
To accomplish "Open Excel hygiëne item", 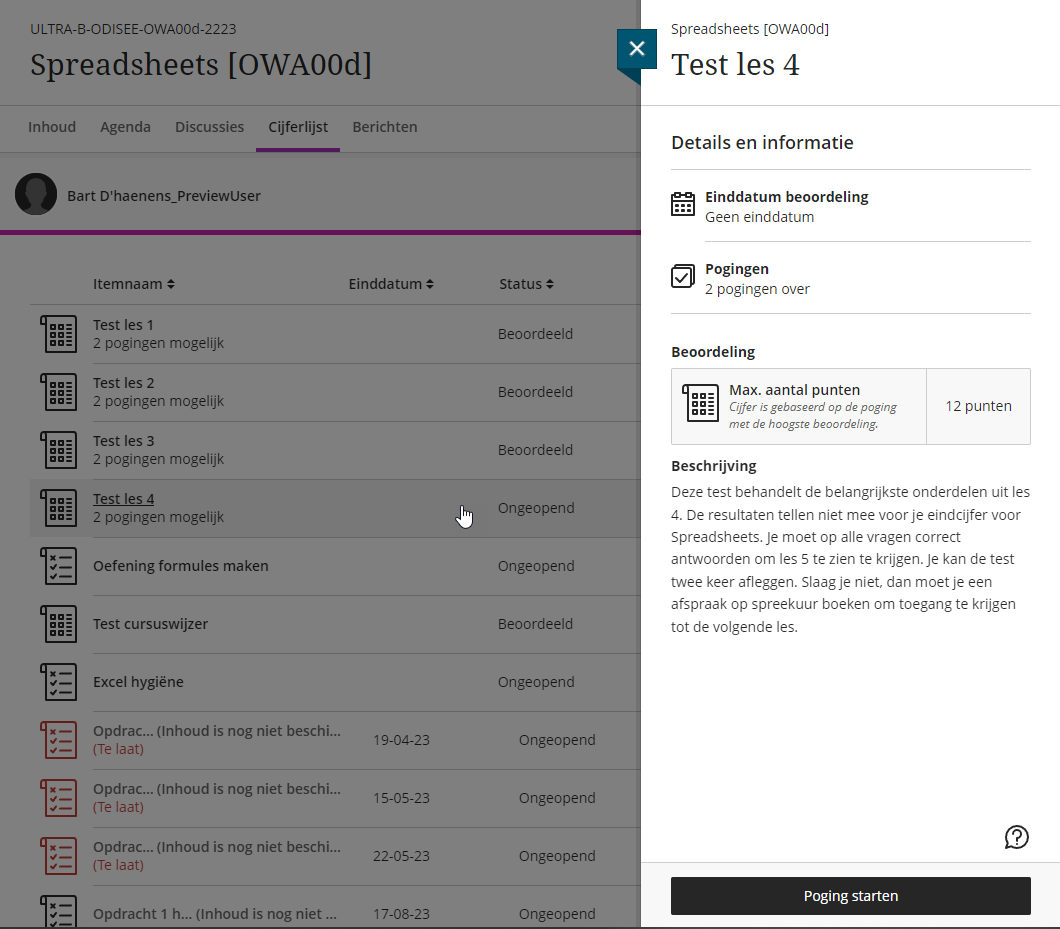I will (138, 682).
